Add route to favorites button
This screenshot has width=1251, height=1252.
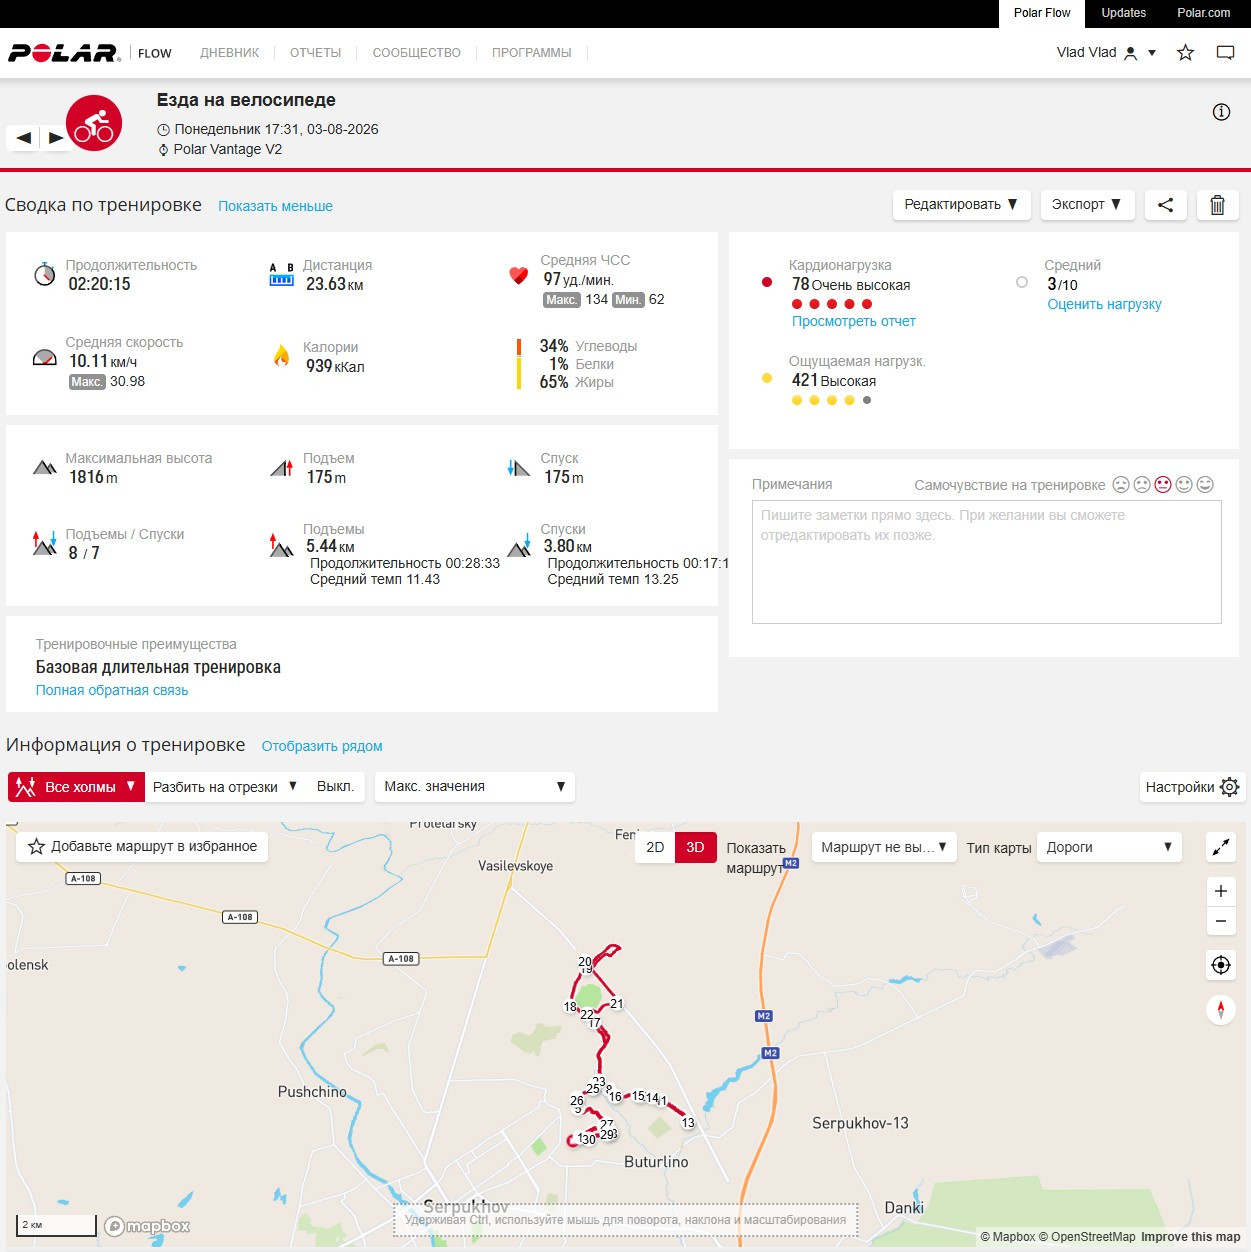[x=142, y=846]
